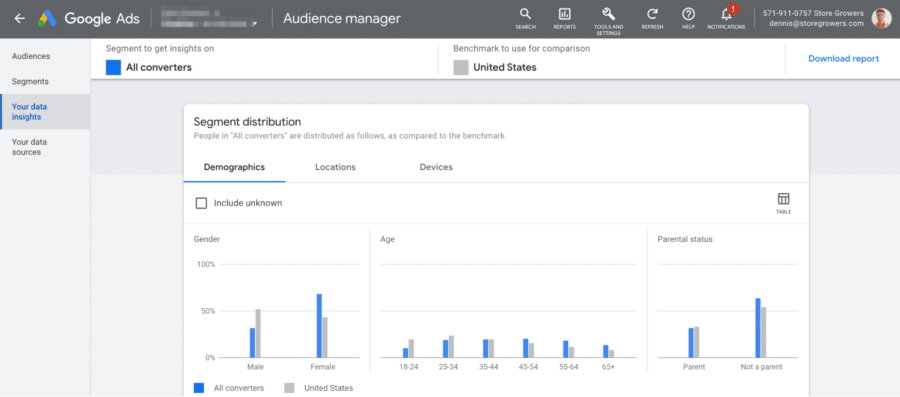This screenshot has height=397, width=900.
Task: Click the 45-54 age group label
Action: (x=528, y=367)
